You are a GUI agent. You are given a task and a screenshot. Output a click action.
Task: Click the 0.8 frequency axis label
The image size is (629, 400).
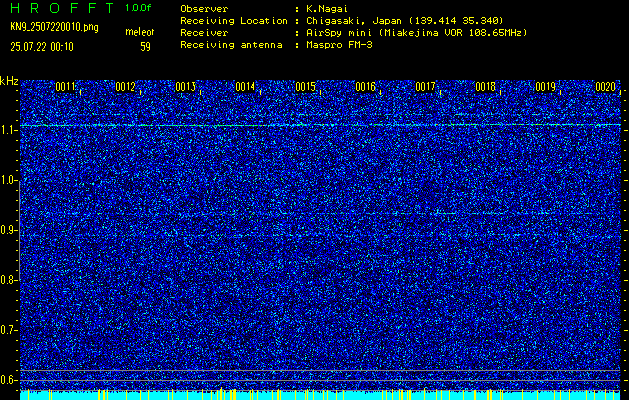pos(8,280)
